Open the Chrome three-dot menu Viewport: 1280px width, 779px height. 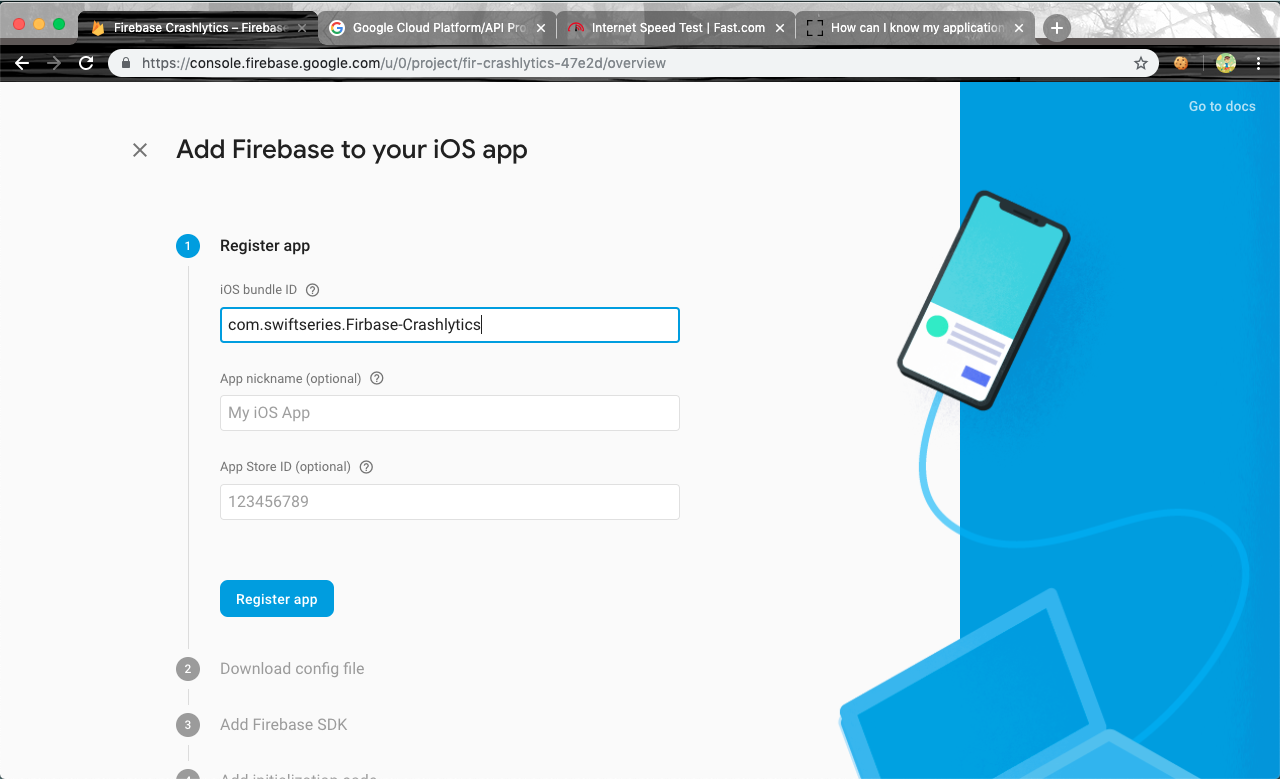coord(1259,63)
